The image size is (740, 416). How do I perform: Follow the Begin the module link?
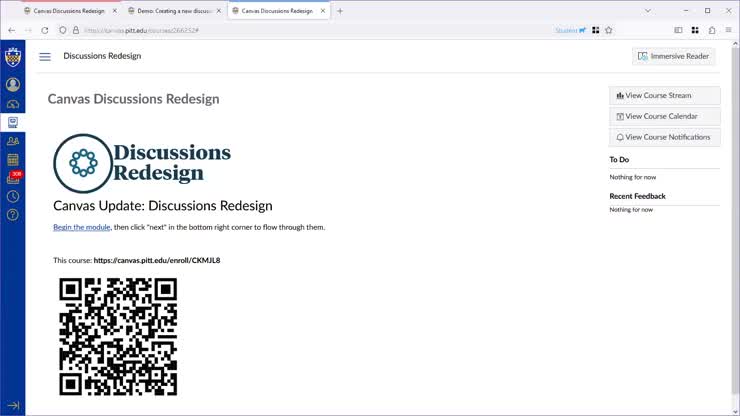coord(82,227)
